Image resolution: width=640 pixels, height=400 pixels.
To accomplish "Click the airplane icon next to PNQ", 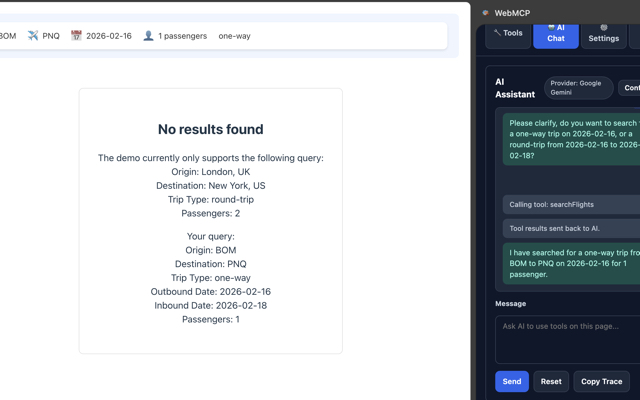I will click(33, 36).
